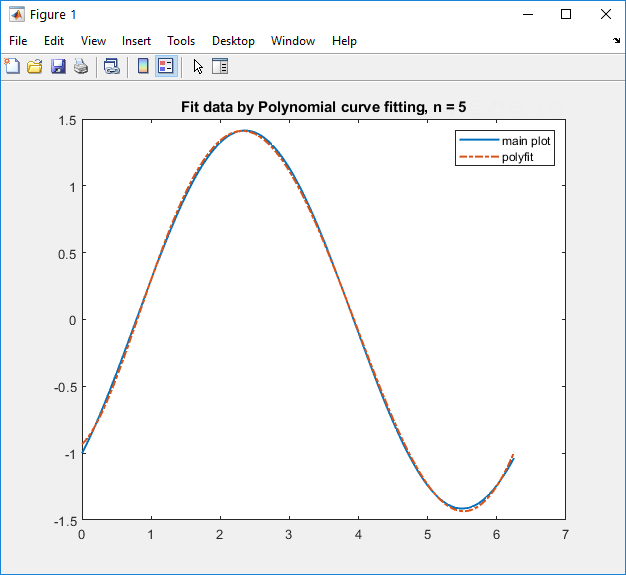626x575 pixels.
Task: Open the Desktop menu
Action: tap(233, 41)
